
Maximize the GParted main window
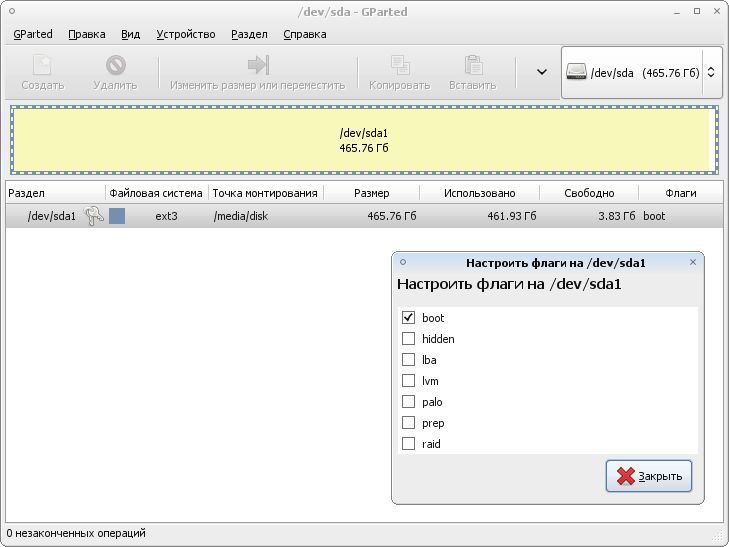(x=697, y=11)
